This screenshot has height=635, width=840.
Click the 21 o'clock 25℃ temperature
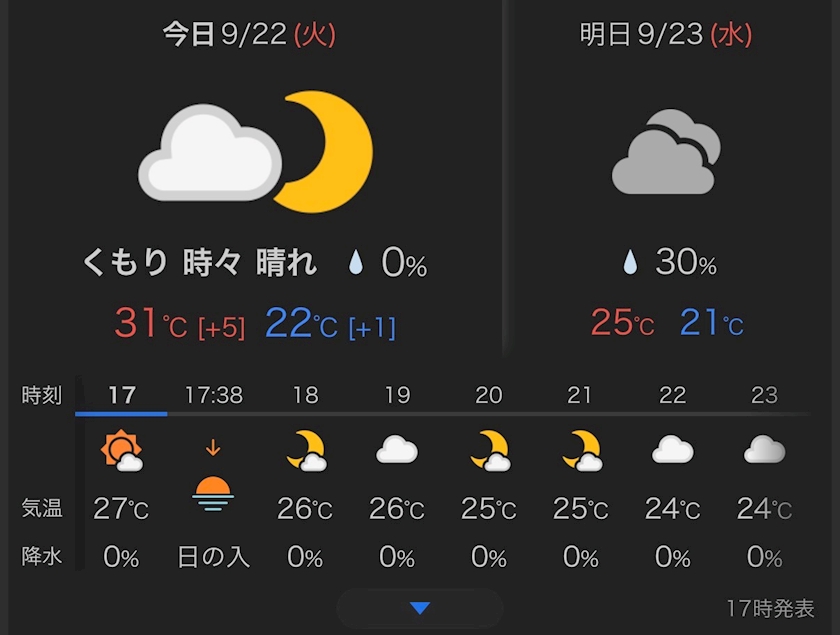[x=580, y=509]
